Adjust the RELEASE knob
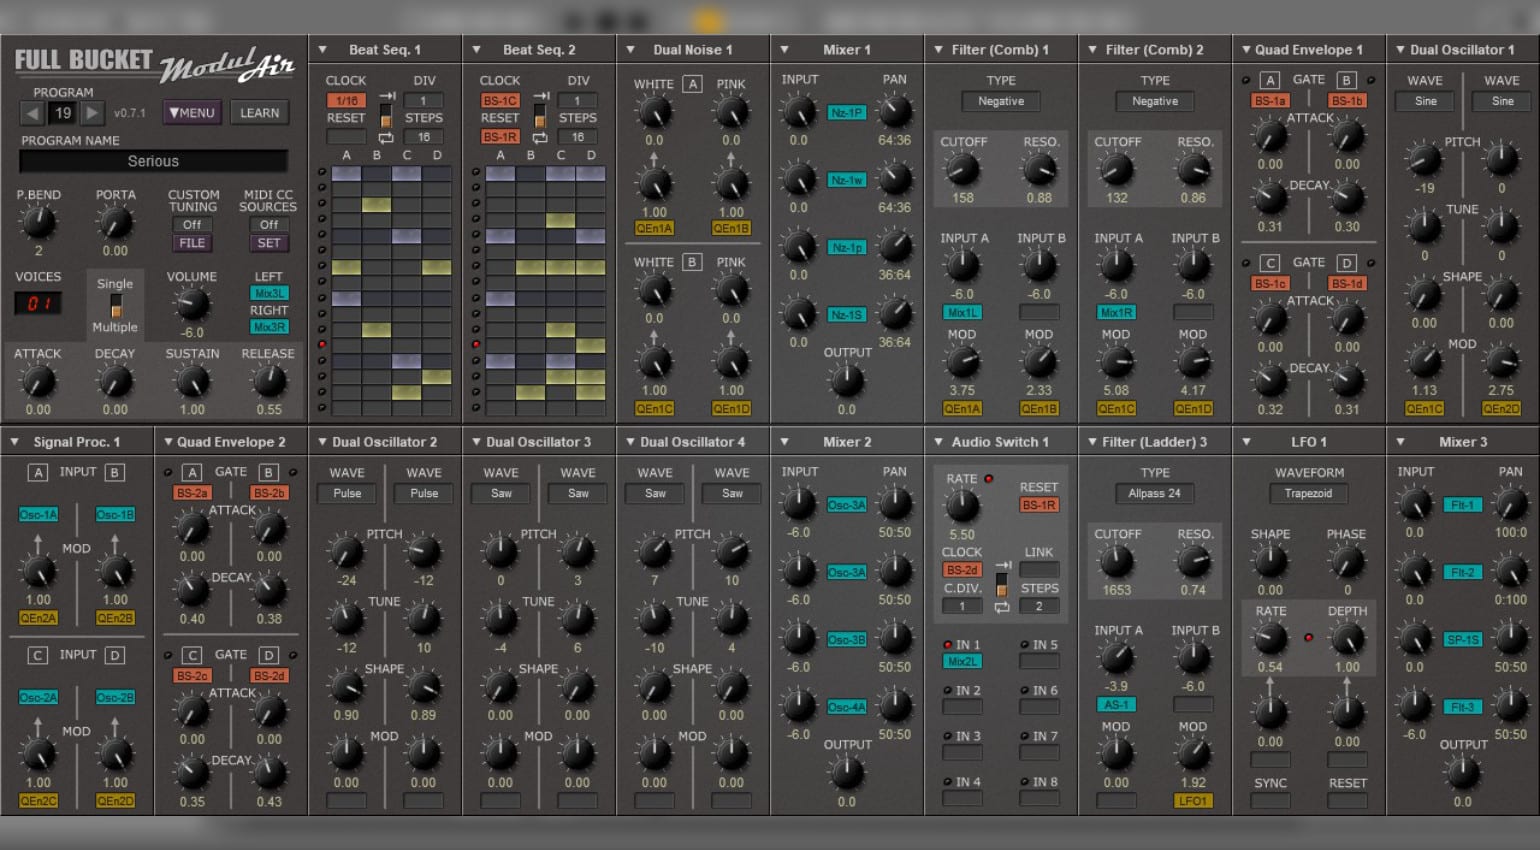This screenshot has width=1540, height=850. (269, 380)
